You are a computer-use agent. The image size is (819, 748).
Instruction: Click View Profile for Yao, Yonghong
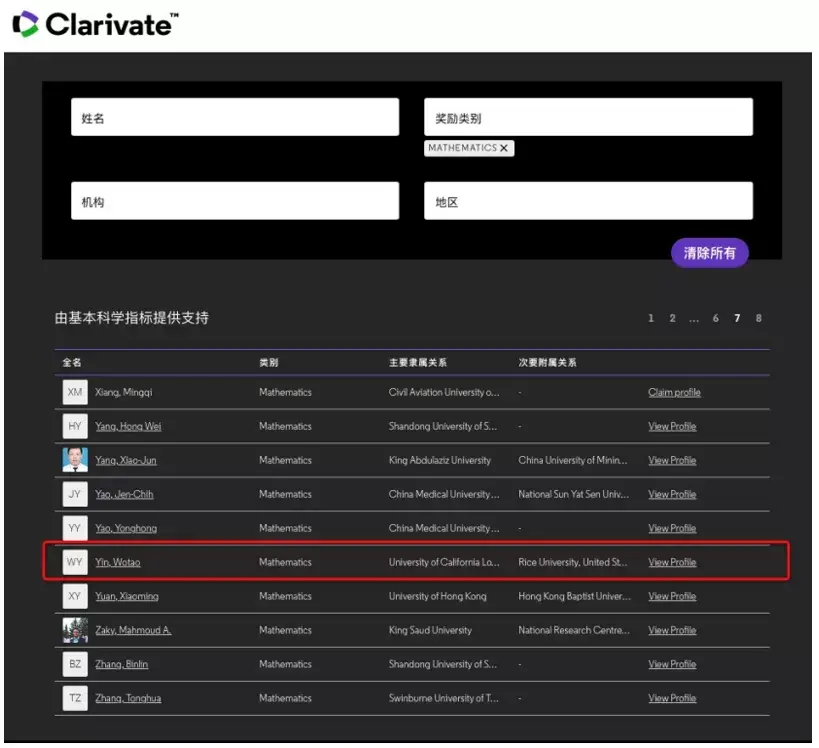(x=672, y=528)
